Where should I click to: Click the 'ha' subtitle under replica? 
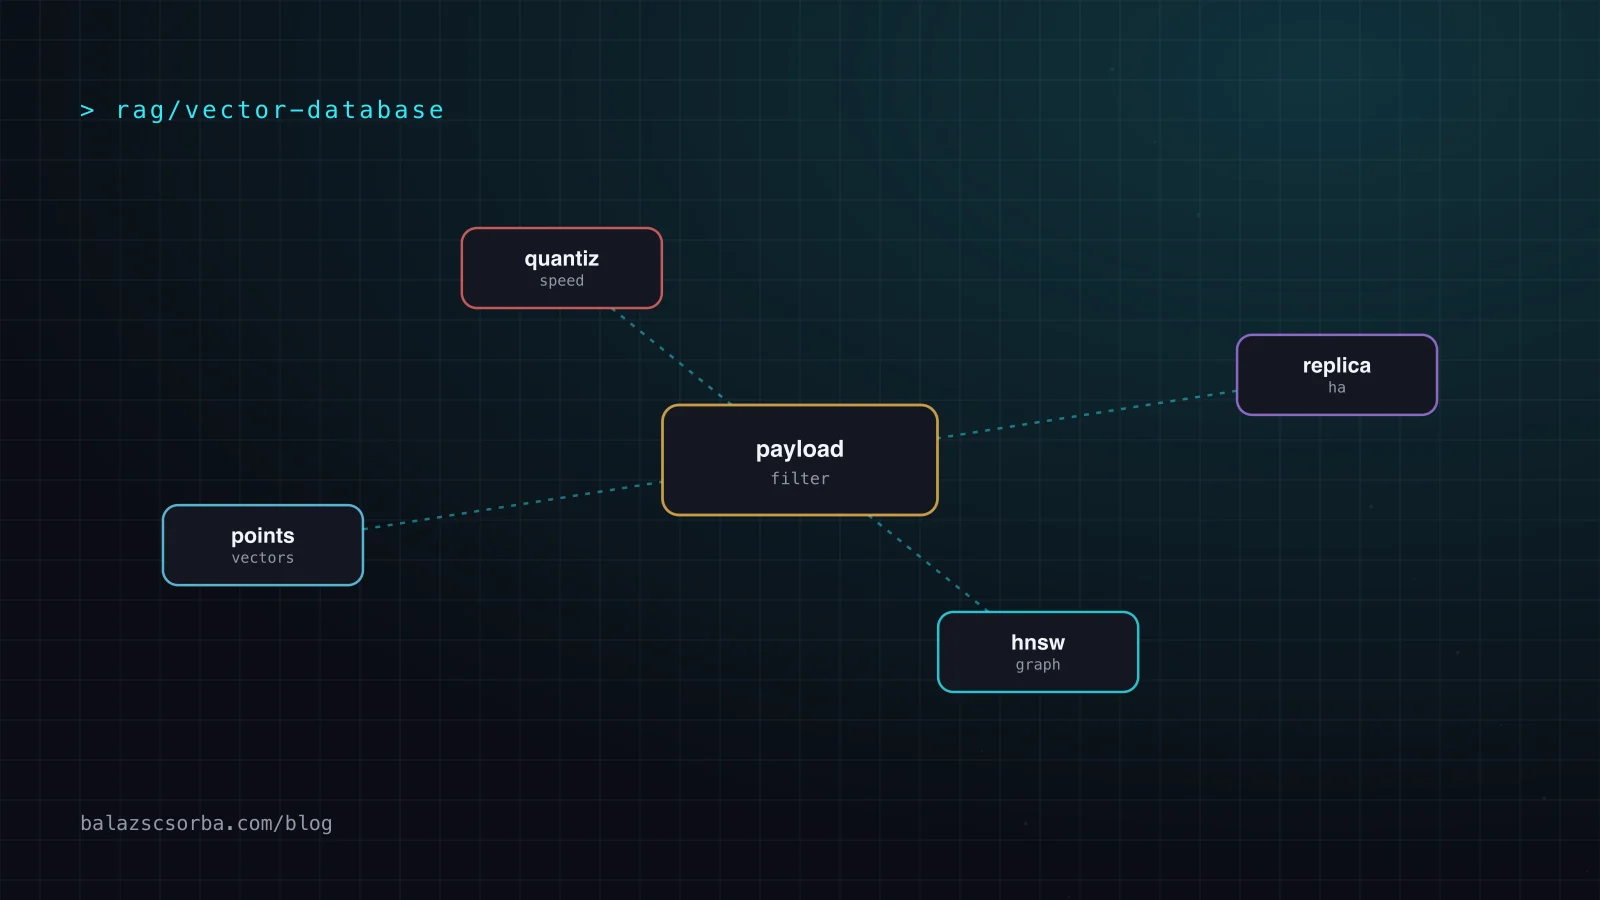[x=1337, y=388]
